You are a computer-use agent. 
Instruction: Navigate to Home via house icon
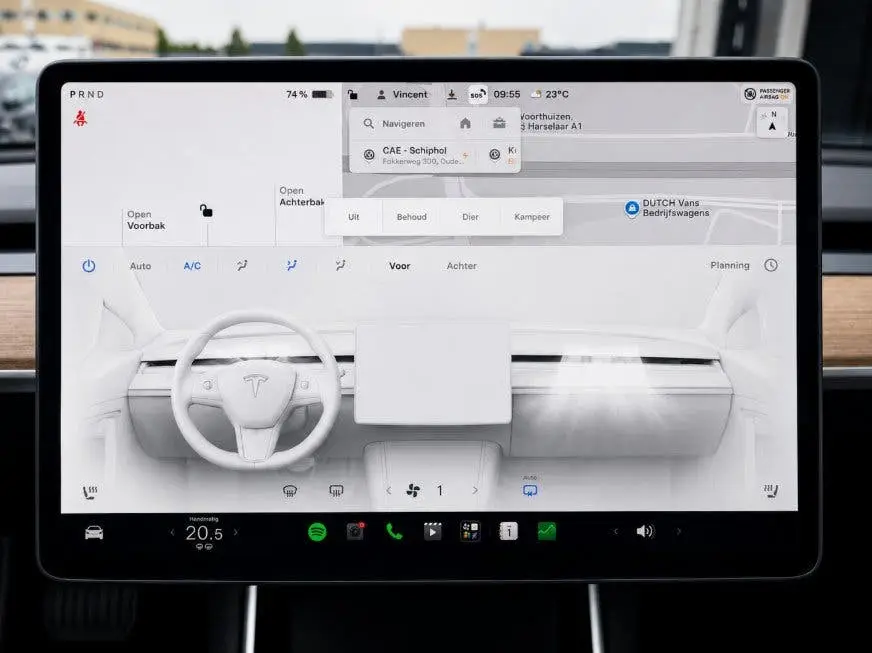pyautogui.click(x=465, y=123)
